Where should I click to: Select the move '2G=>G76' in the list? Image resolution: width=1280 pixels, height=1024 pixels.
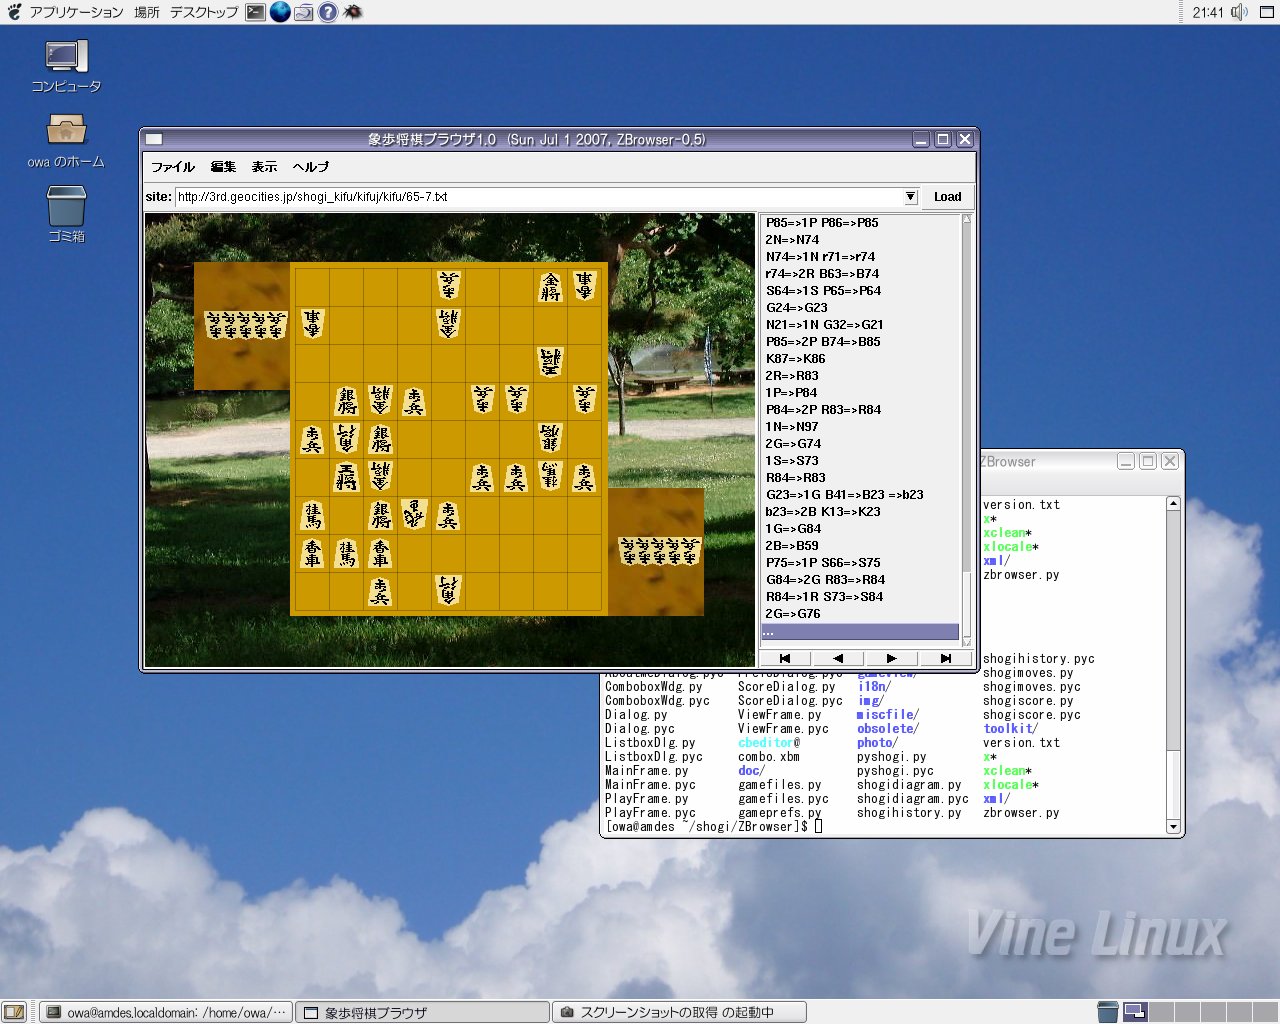(793, 614)
